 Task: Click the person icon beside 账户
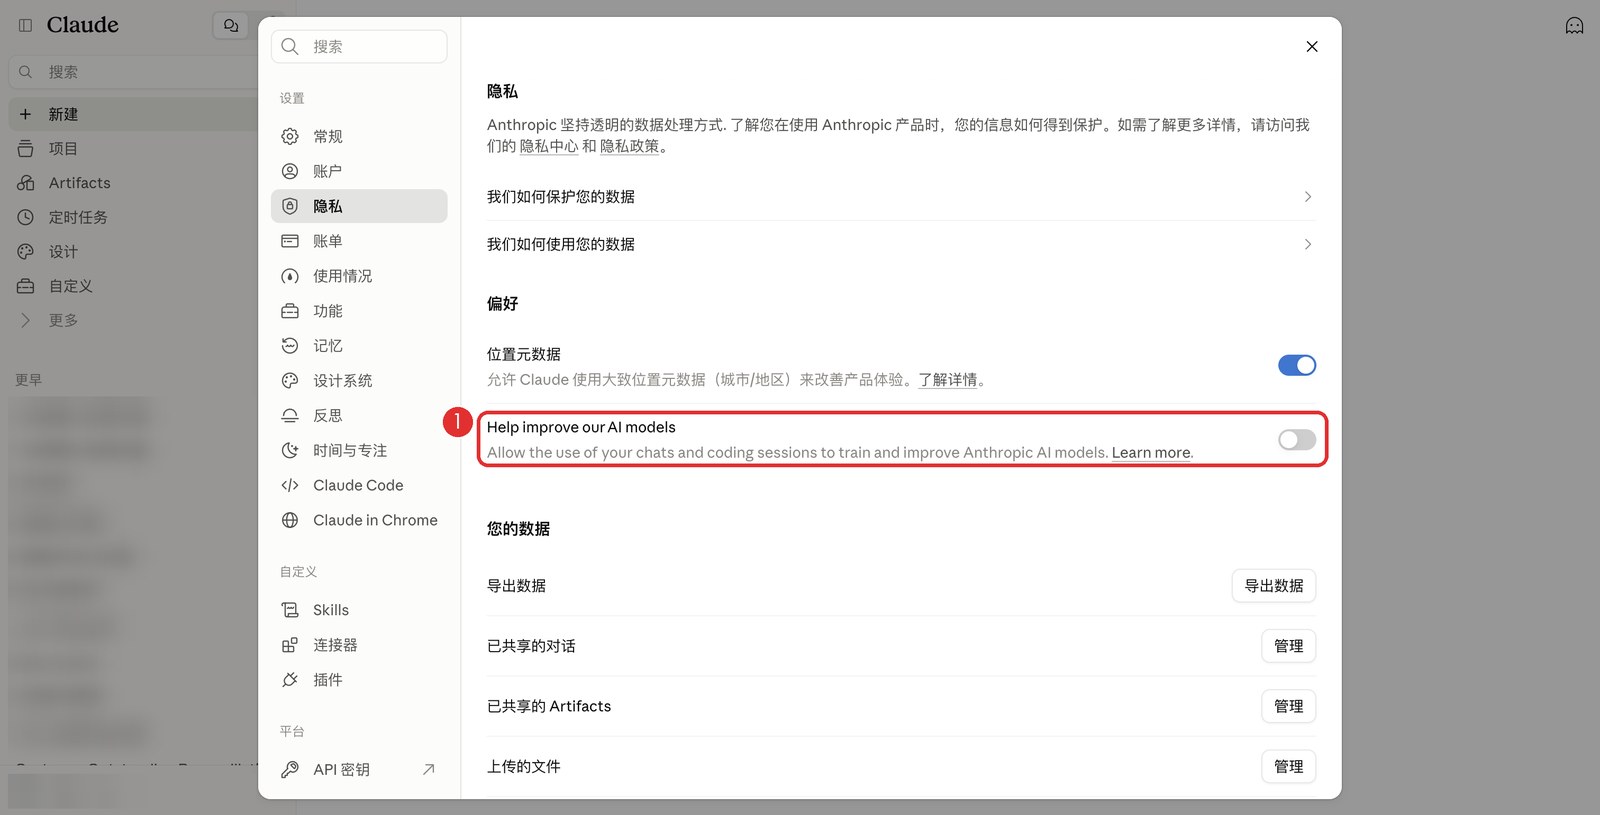click(290, 171)
